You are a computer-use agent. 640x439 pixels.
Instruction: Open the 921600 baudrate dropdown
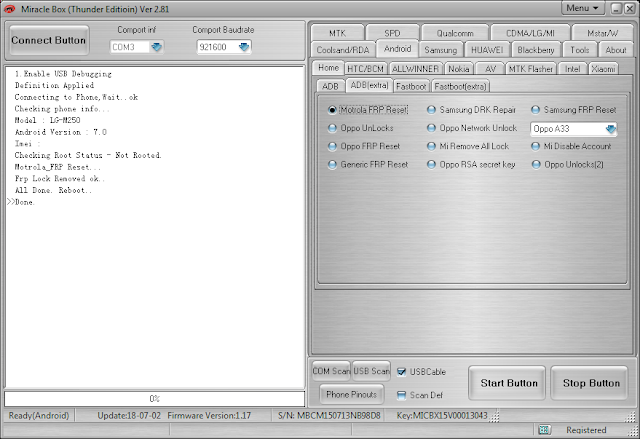[x=244, y=47]
